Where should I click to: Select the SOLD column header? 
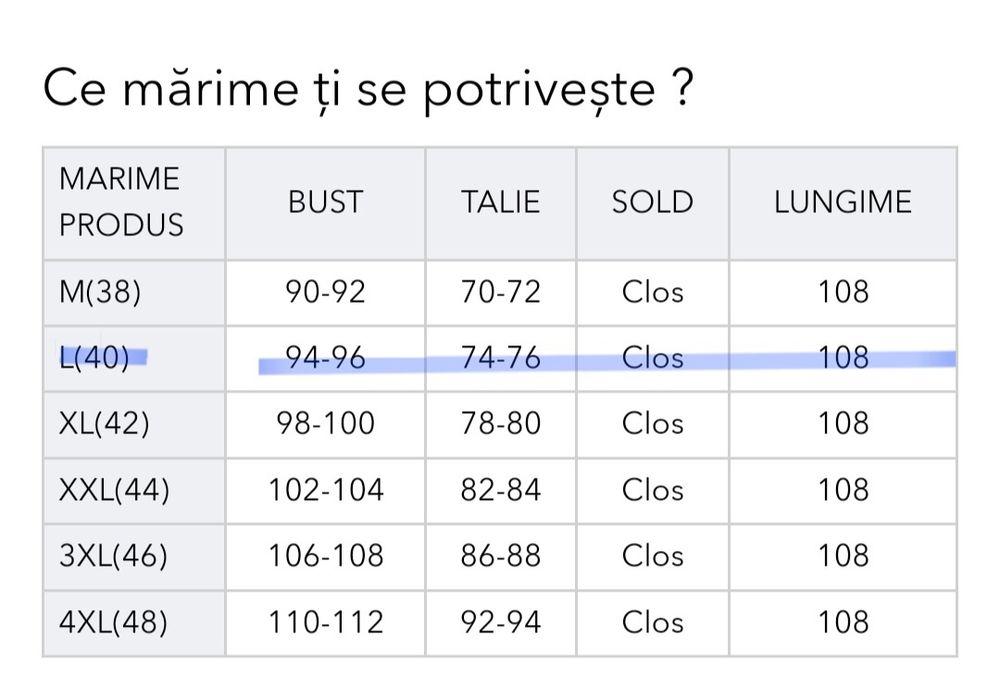[652, 202]
